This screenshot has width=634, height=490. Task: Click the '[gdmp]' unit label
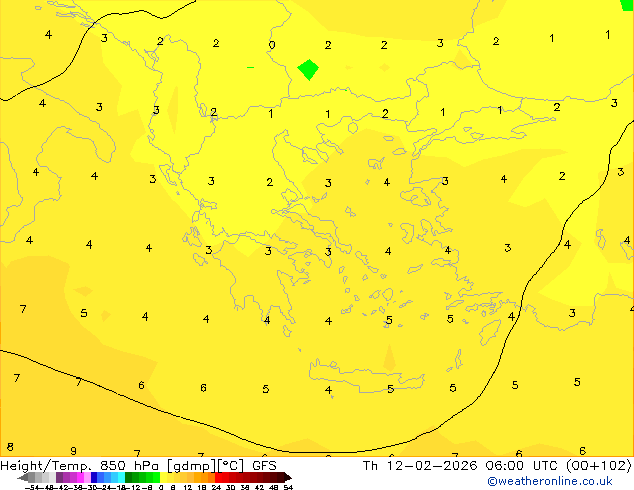coord(191,466)
